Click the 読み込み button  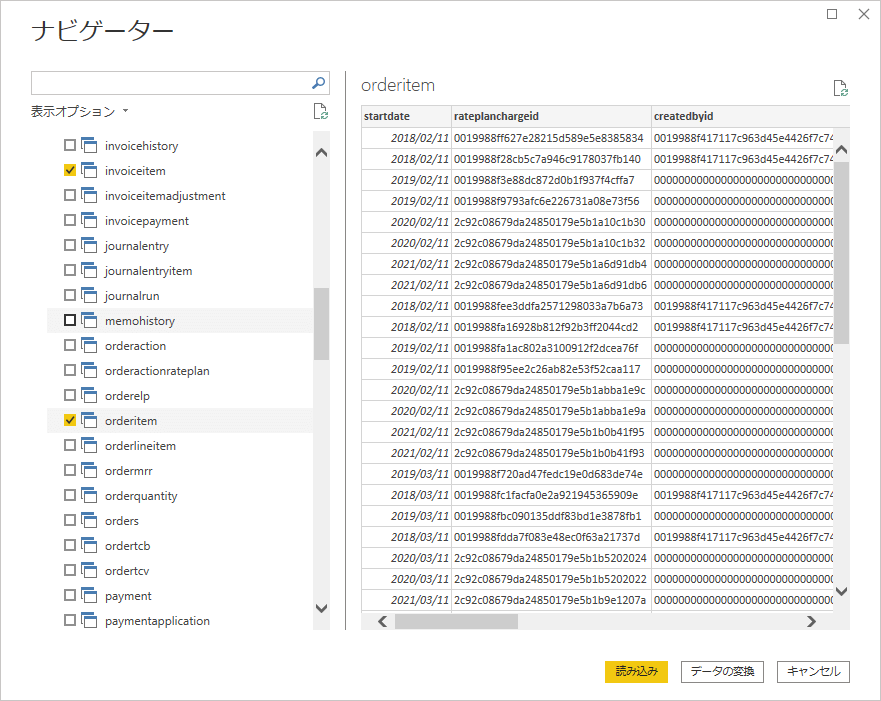(x=636, y=672)
